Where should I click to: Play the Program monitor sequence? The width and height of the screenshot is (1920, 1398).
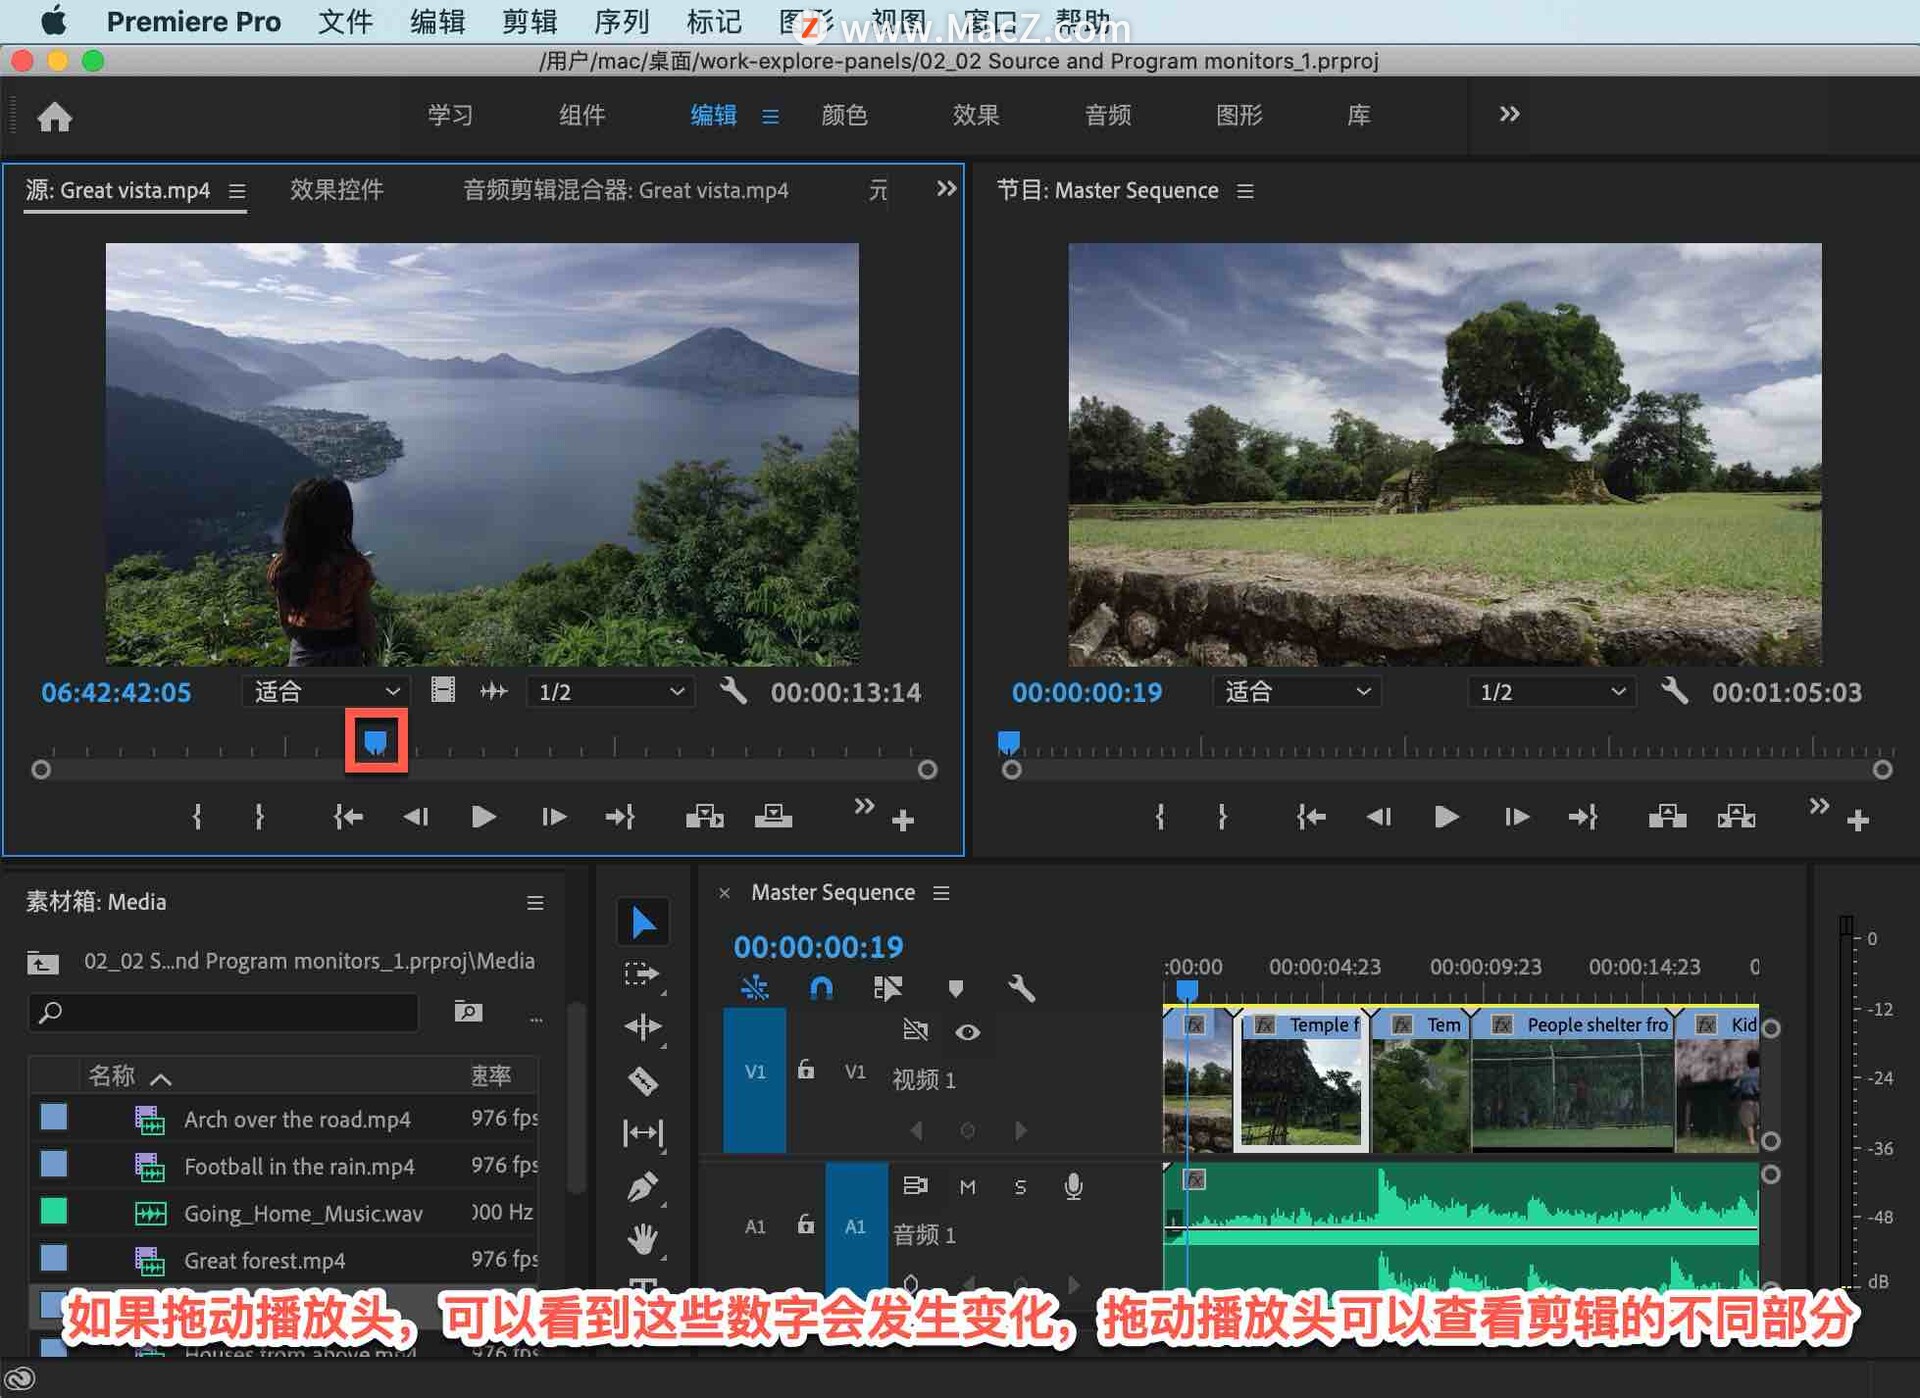[1446, 817]
